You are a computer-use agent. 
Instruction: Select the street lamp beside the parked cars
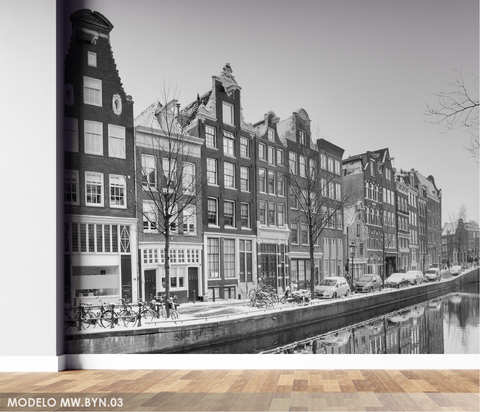click(x=352, y=267)
